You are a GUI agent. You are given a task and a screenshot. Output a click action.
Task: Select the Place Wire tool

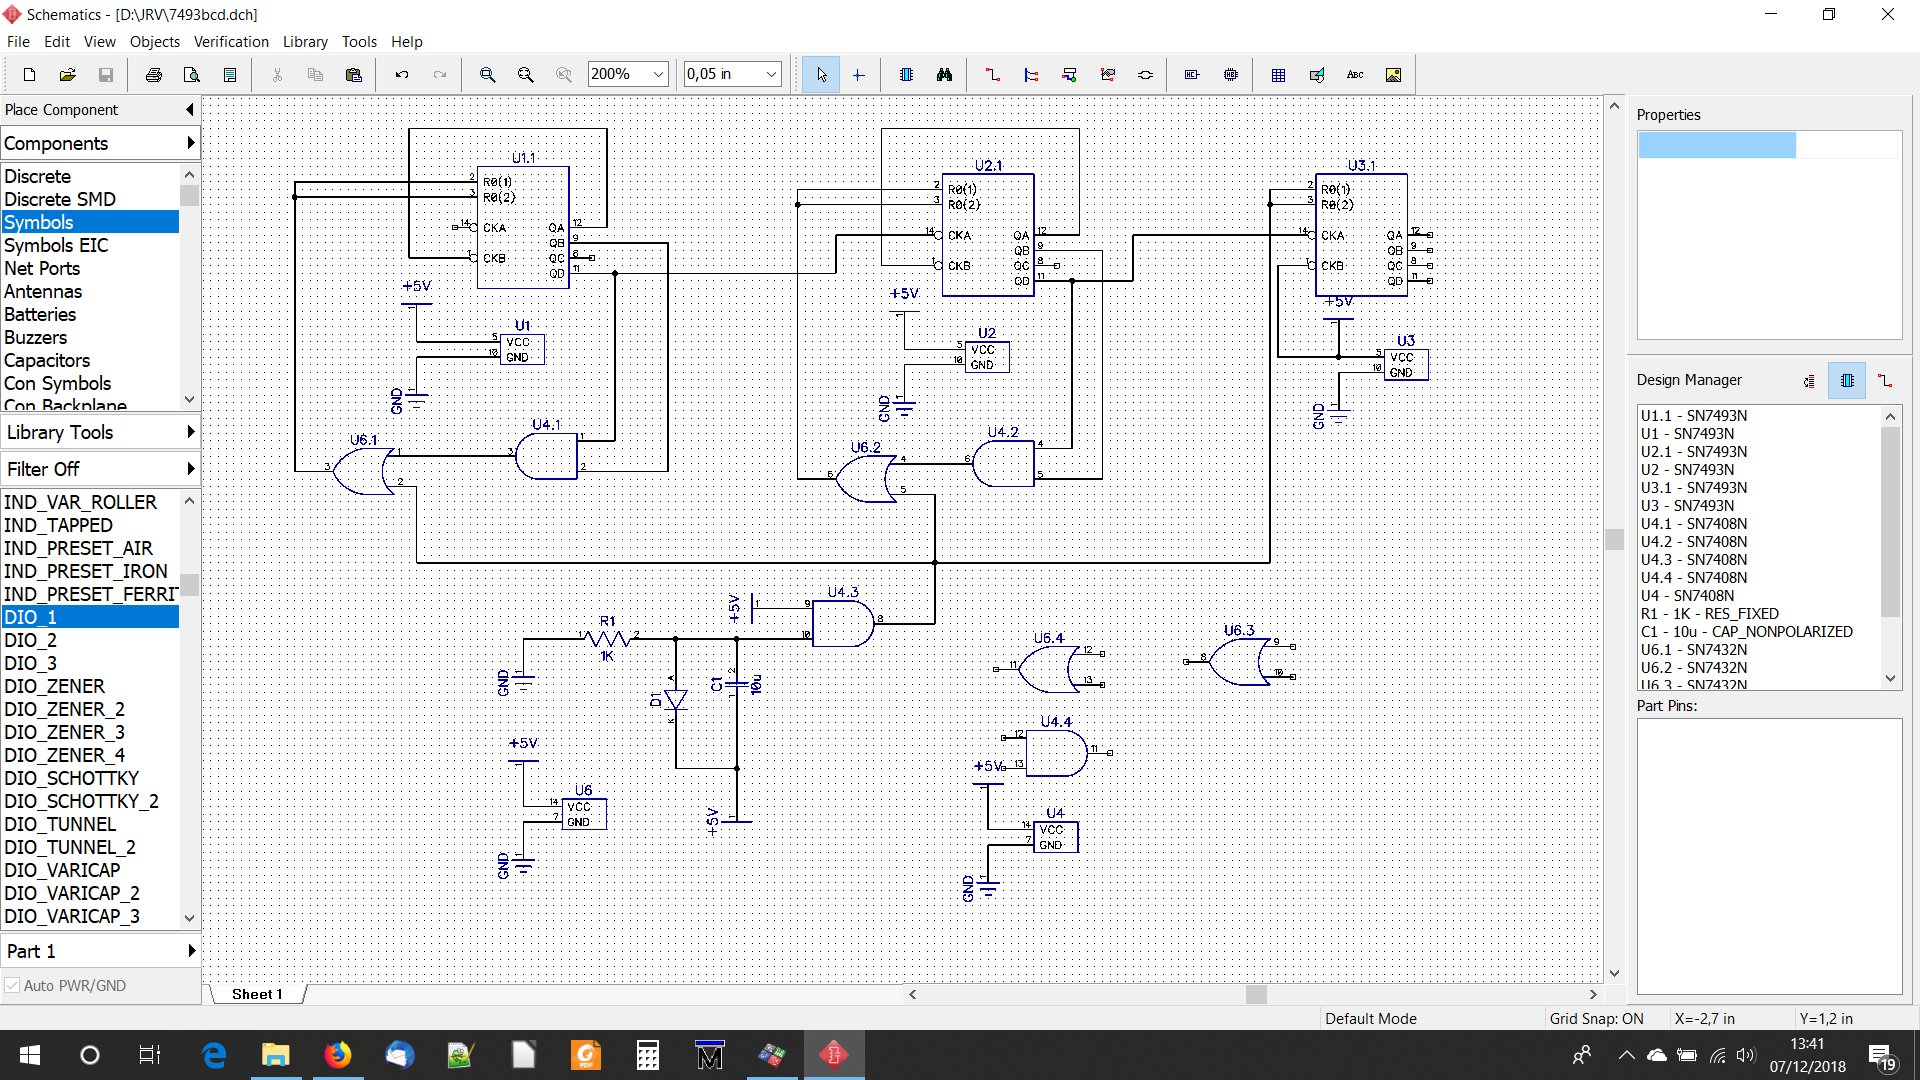[x=992, y=75]
